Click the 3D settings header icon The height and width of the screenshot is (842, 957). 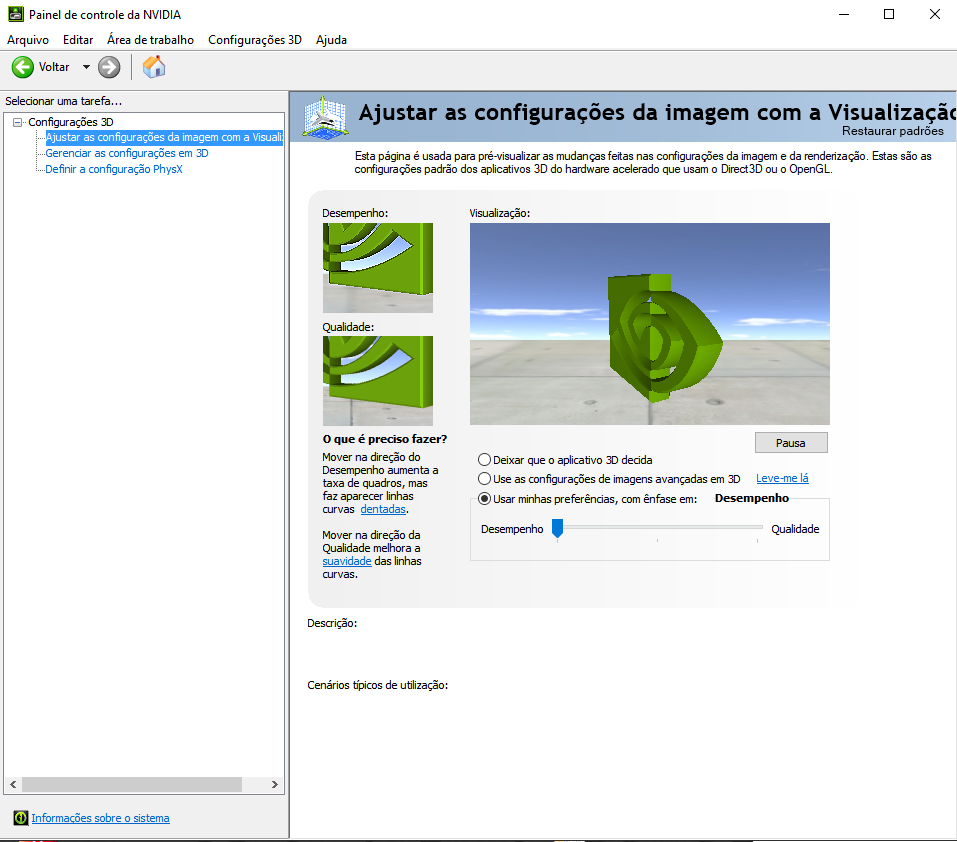326,117
